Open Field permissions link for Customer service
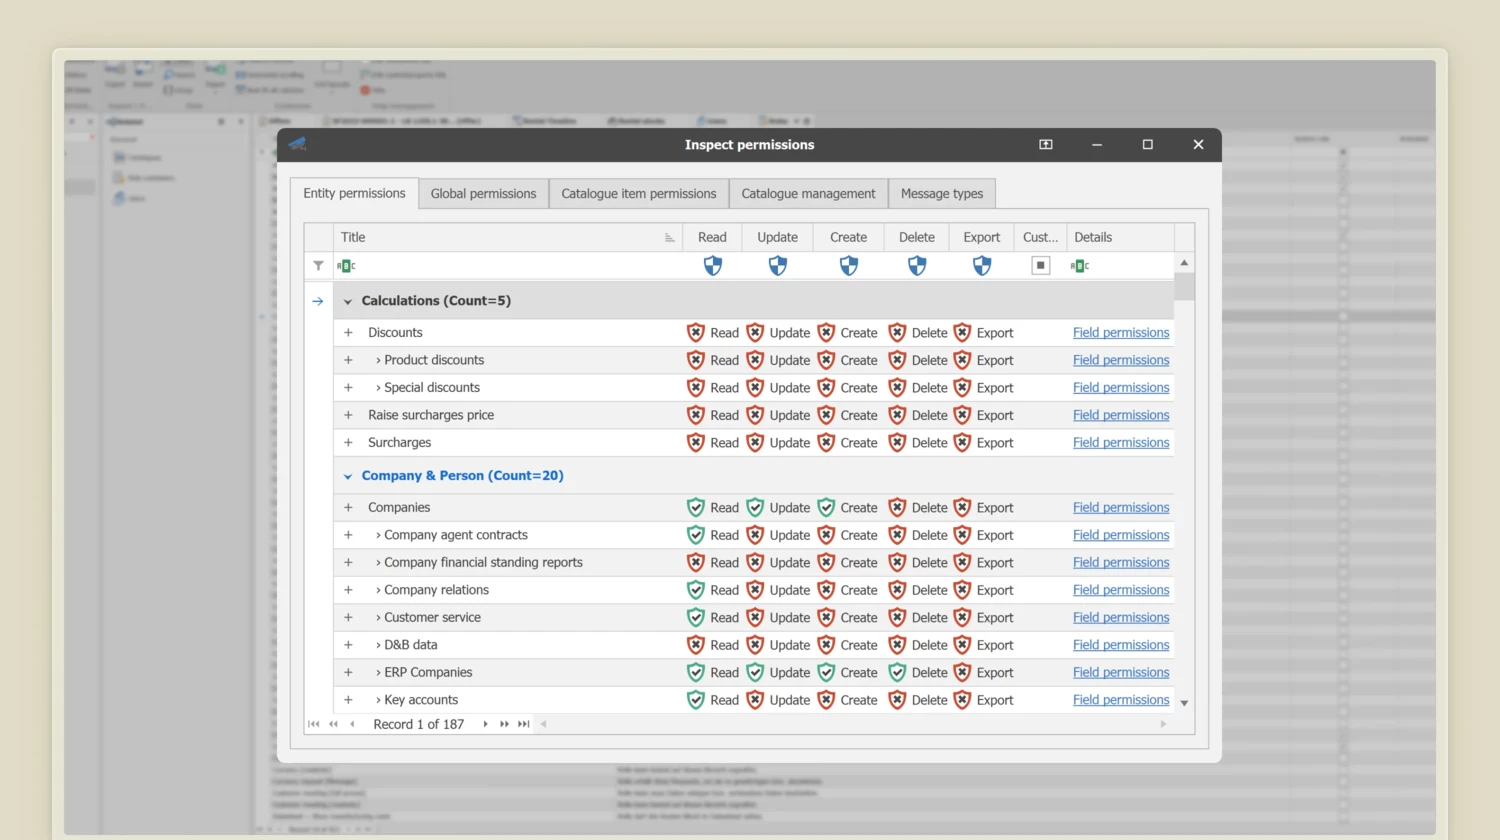Image resolution: width=1500 pixels, height=840 pixels. point(1121,618)
